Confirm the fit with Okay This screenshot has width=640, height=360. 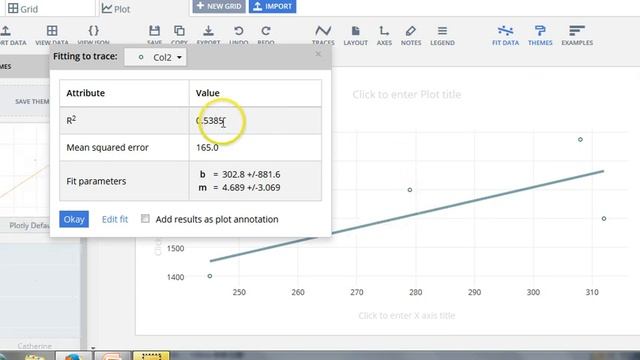(74, 219)
